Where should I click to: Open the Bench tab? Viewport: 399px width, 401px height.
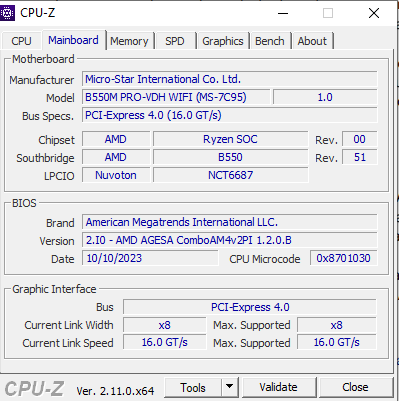[x=270, y=41]
